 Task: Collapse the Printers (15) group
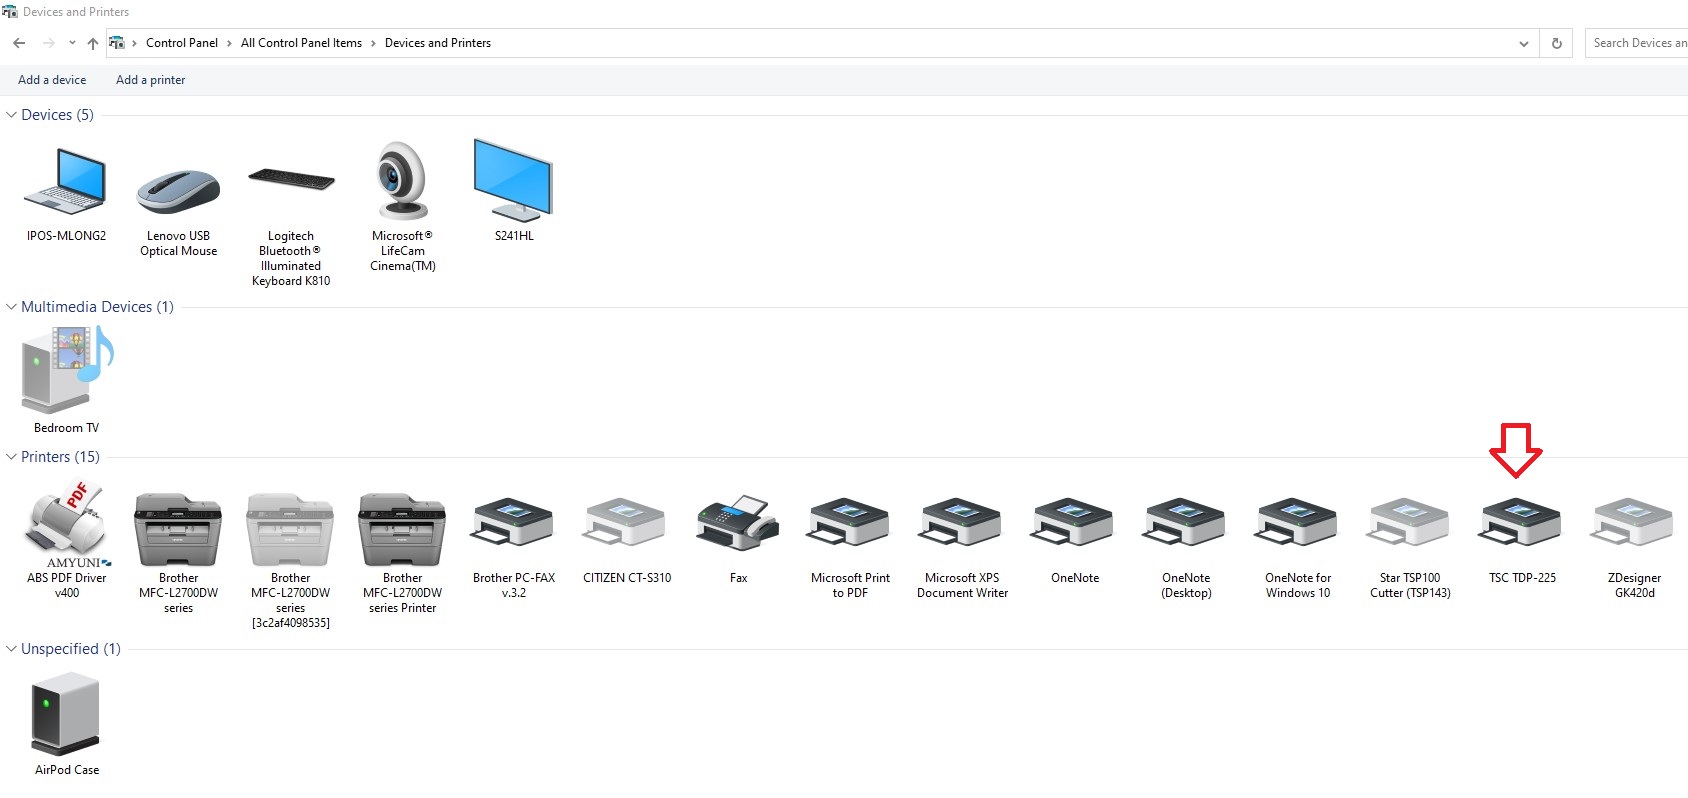[x=11, y=457]
